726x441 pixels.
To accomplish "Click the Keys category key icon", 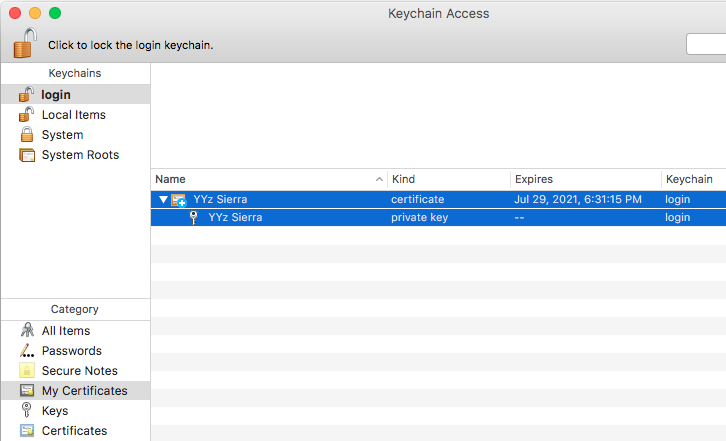I will (x=27, y=411).
